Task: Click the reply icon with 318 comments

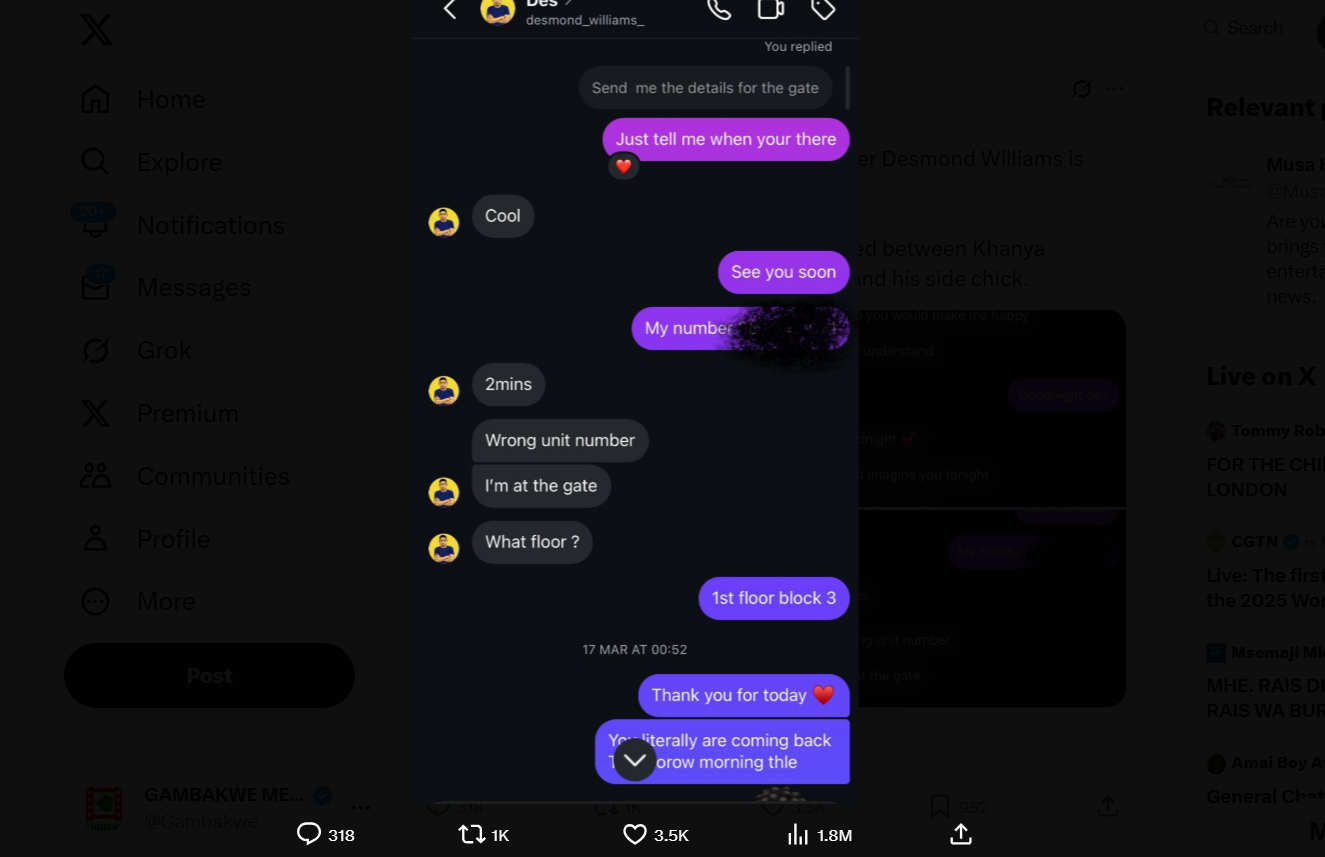Action: 326,834
